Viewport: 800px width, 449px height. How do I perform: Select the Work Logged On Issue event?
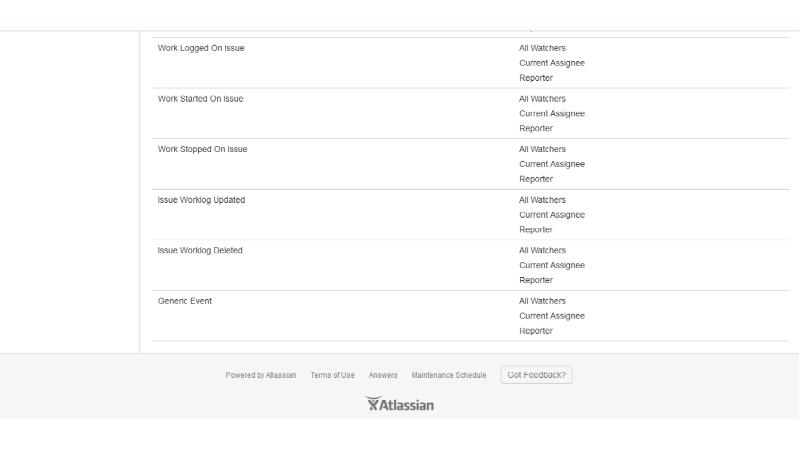[201, 48]
